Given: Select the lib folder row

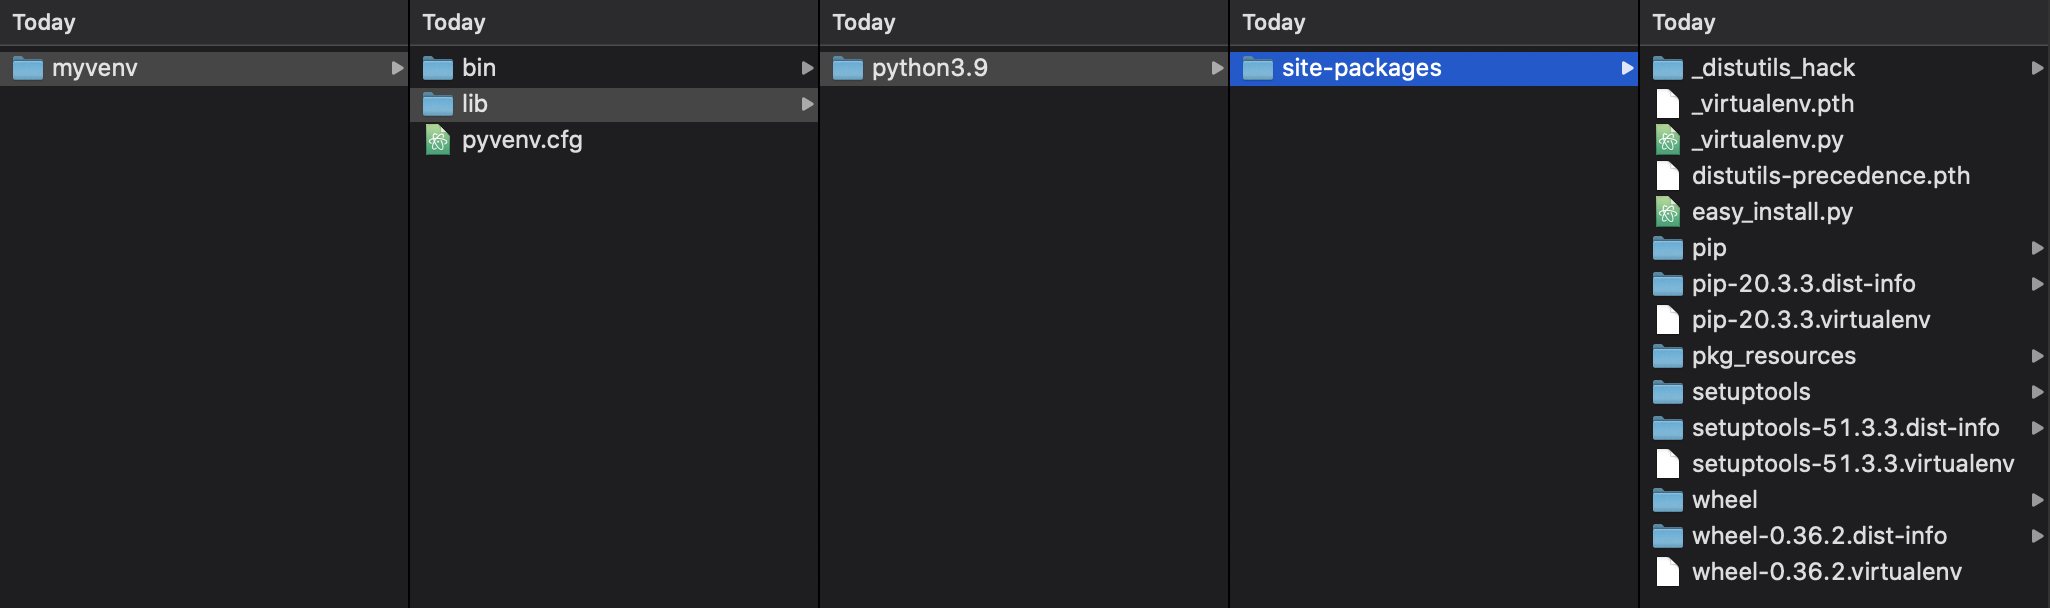Looking at the screenshot, I should click(614, 104).
